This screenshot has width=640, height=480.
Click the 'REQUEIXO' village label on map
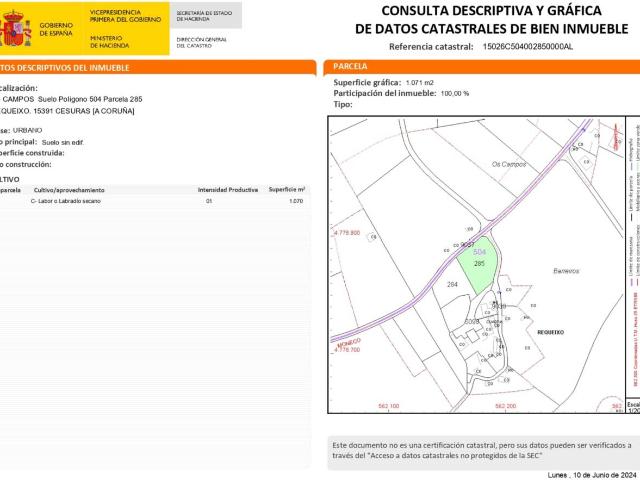coord(551,332)
